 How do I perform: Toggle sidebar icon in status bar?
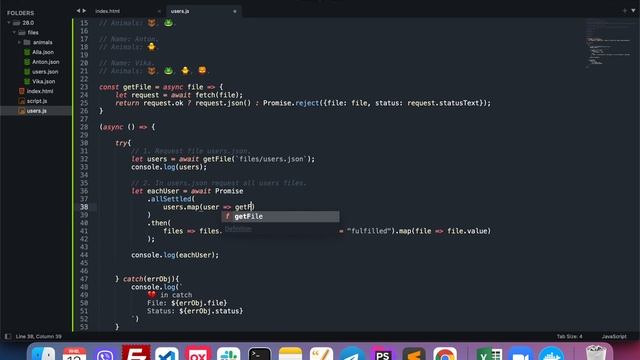tap(8, 336)
